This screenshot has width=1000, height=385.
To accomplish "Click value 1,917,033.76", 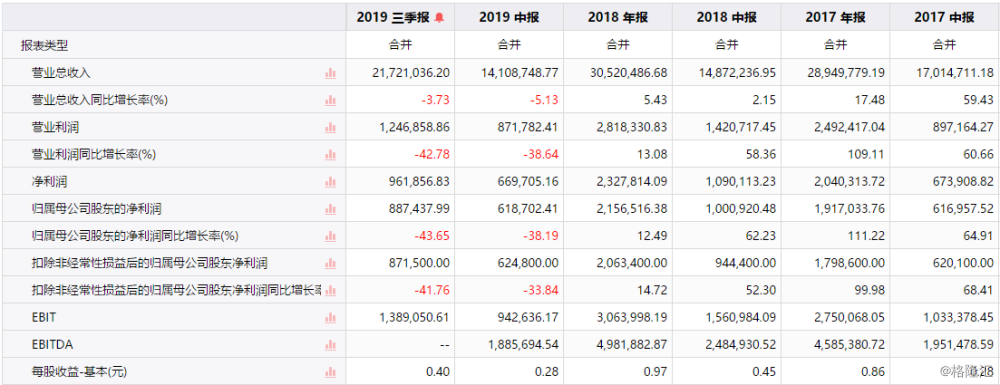I will pos(849,209).
